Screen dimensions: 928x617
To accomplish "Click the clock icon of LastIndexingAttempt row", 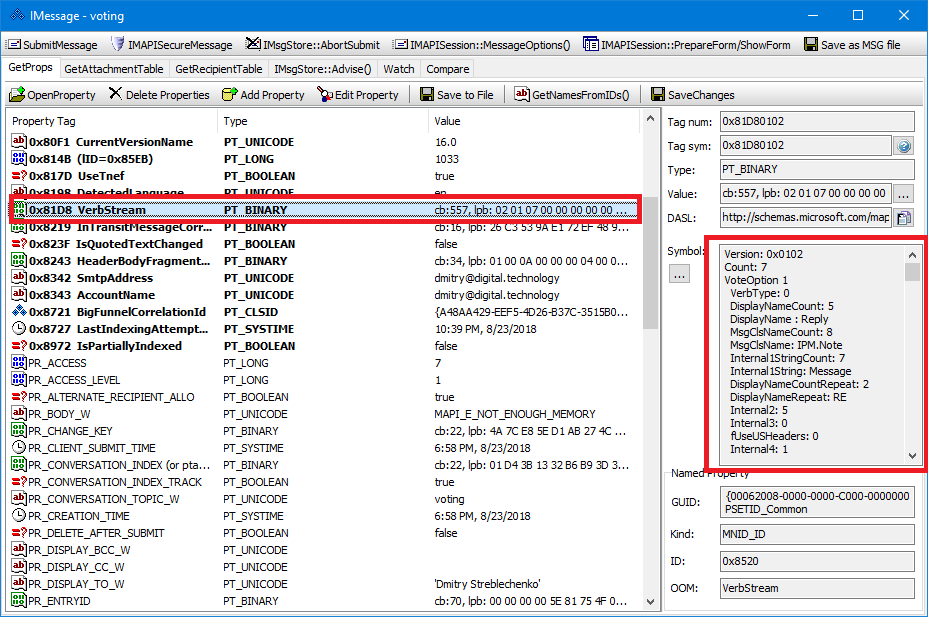I will click(19, 329).
